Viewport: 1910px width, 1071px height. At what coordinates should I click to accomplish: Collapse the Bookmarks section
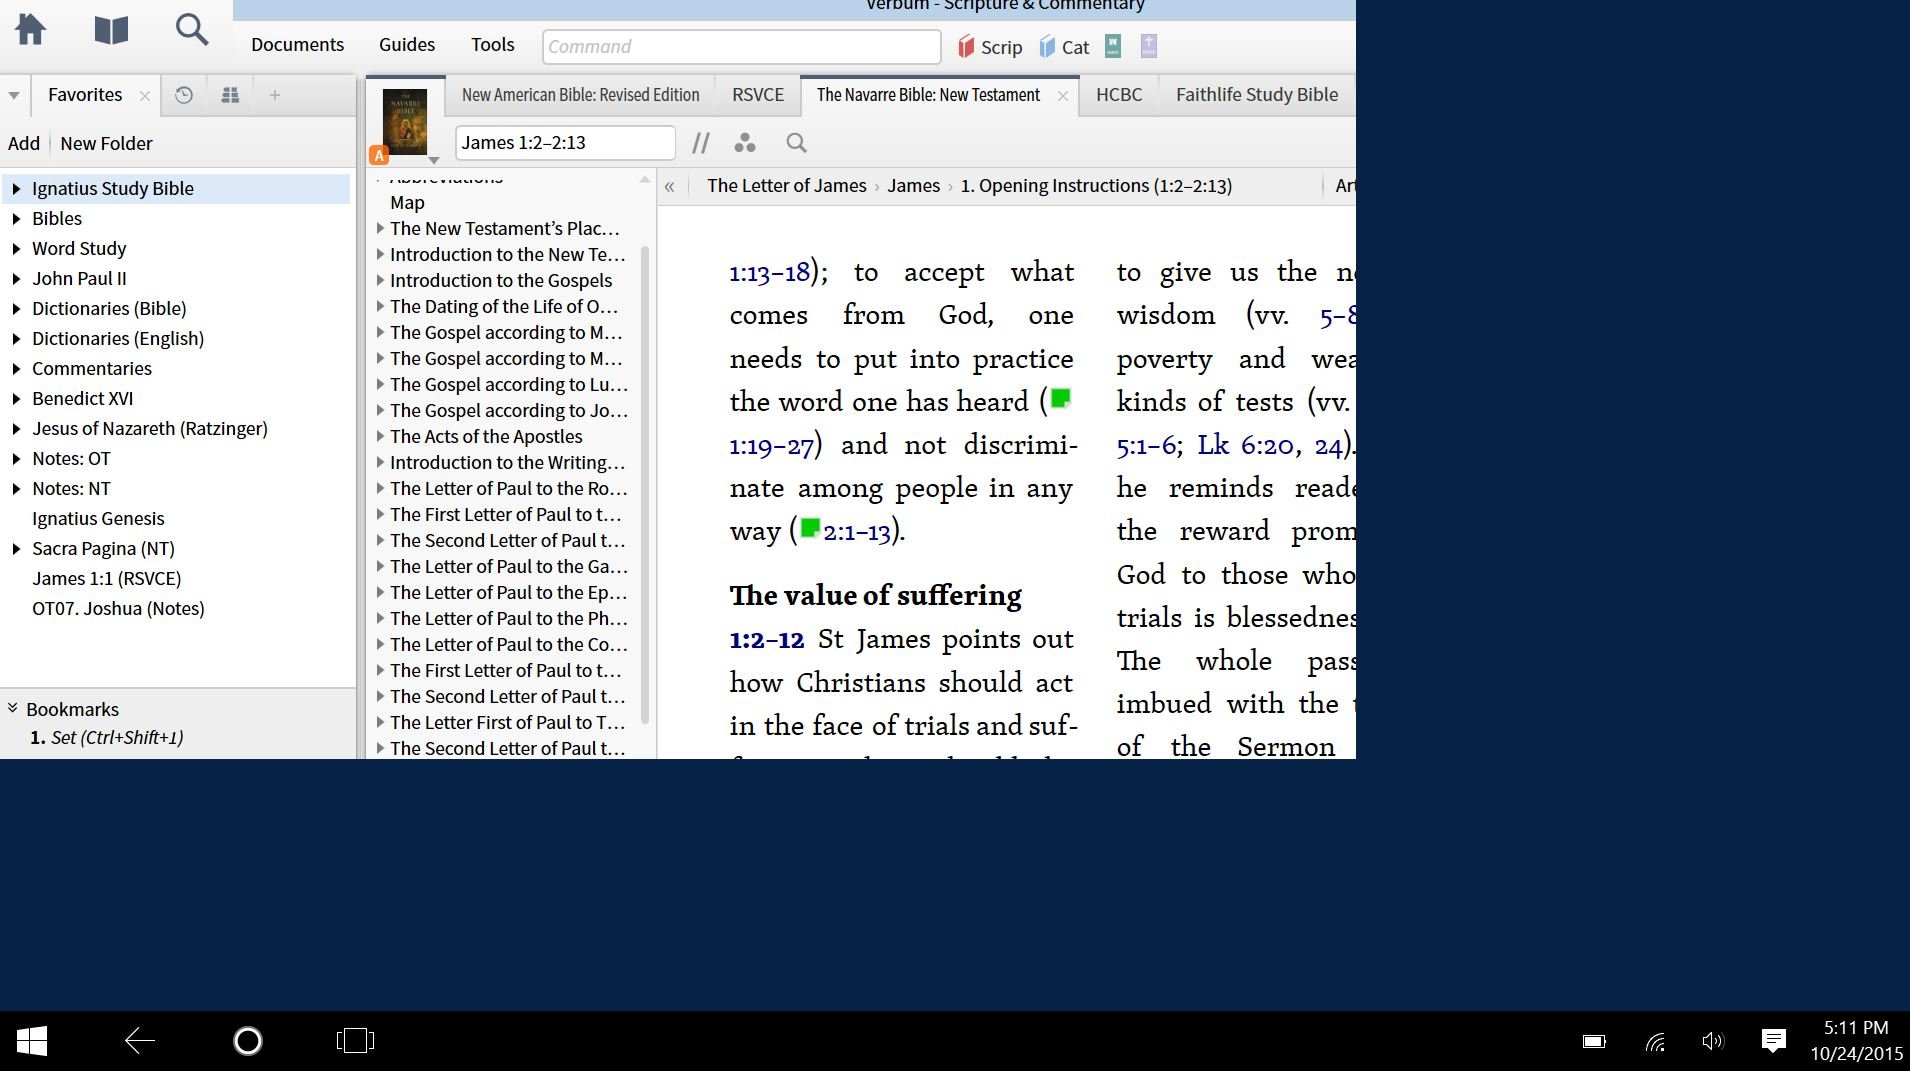point(13,708)
